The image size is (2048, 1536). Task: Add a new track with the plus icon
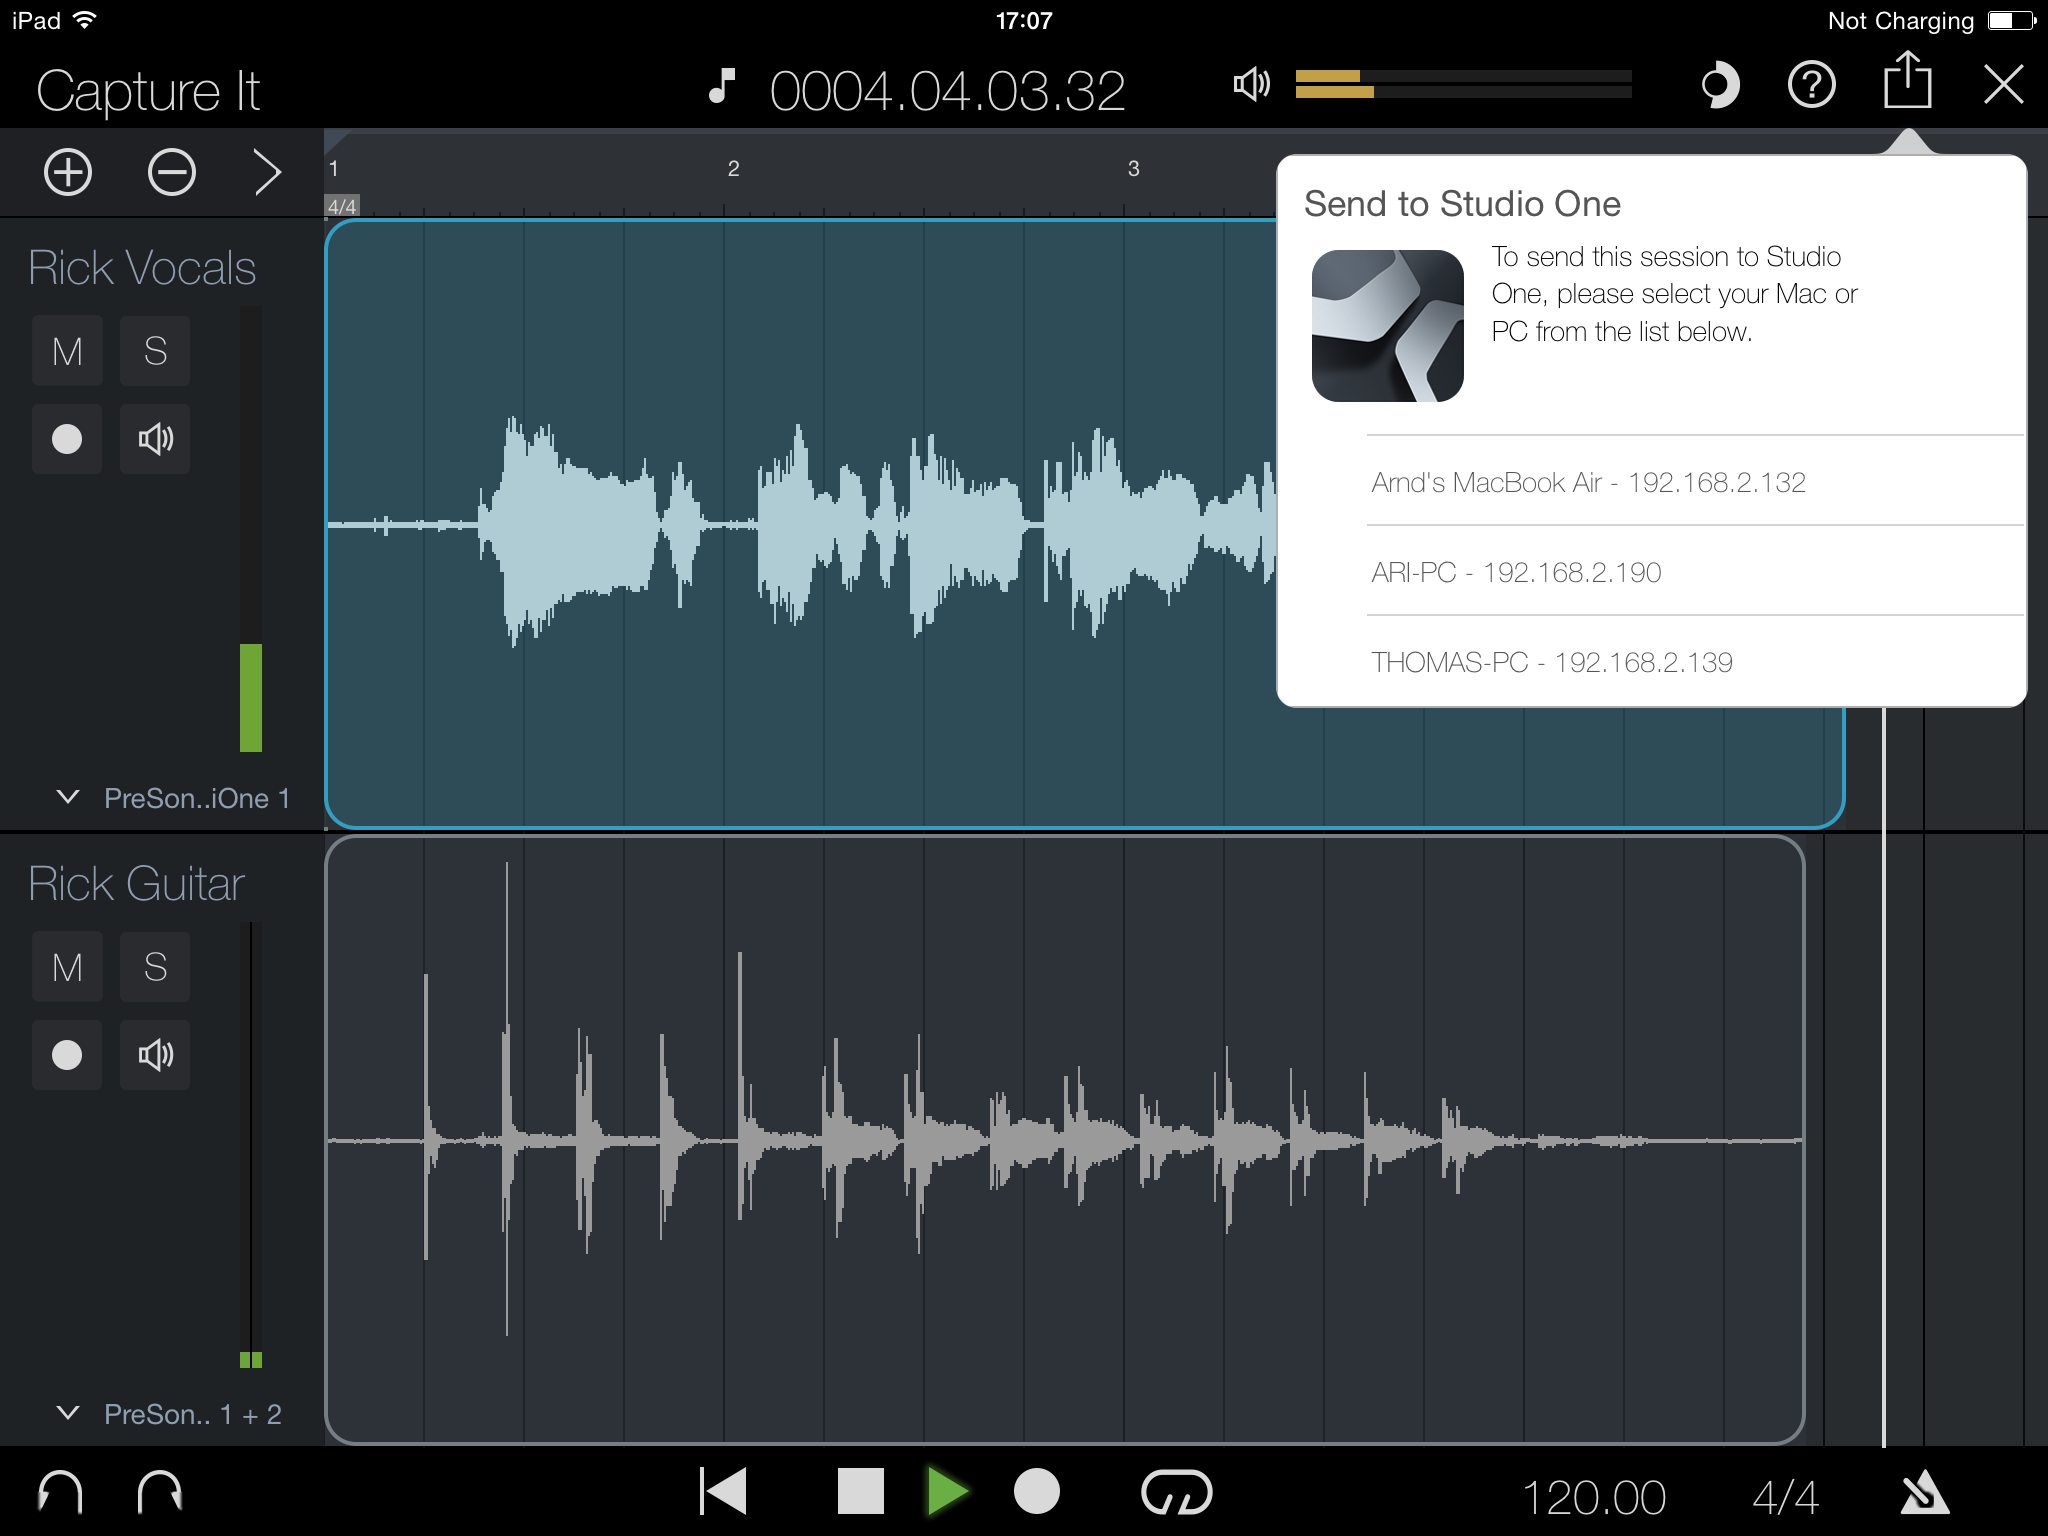(x=68, y=172)
